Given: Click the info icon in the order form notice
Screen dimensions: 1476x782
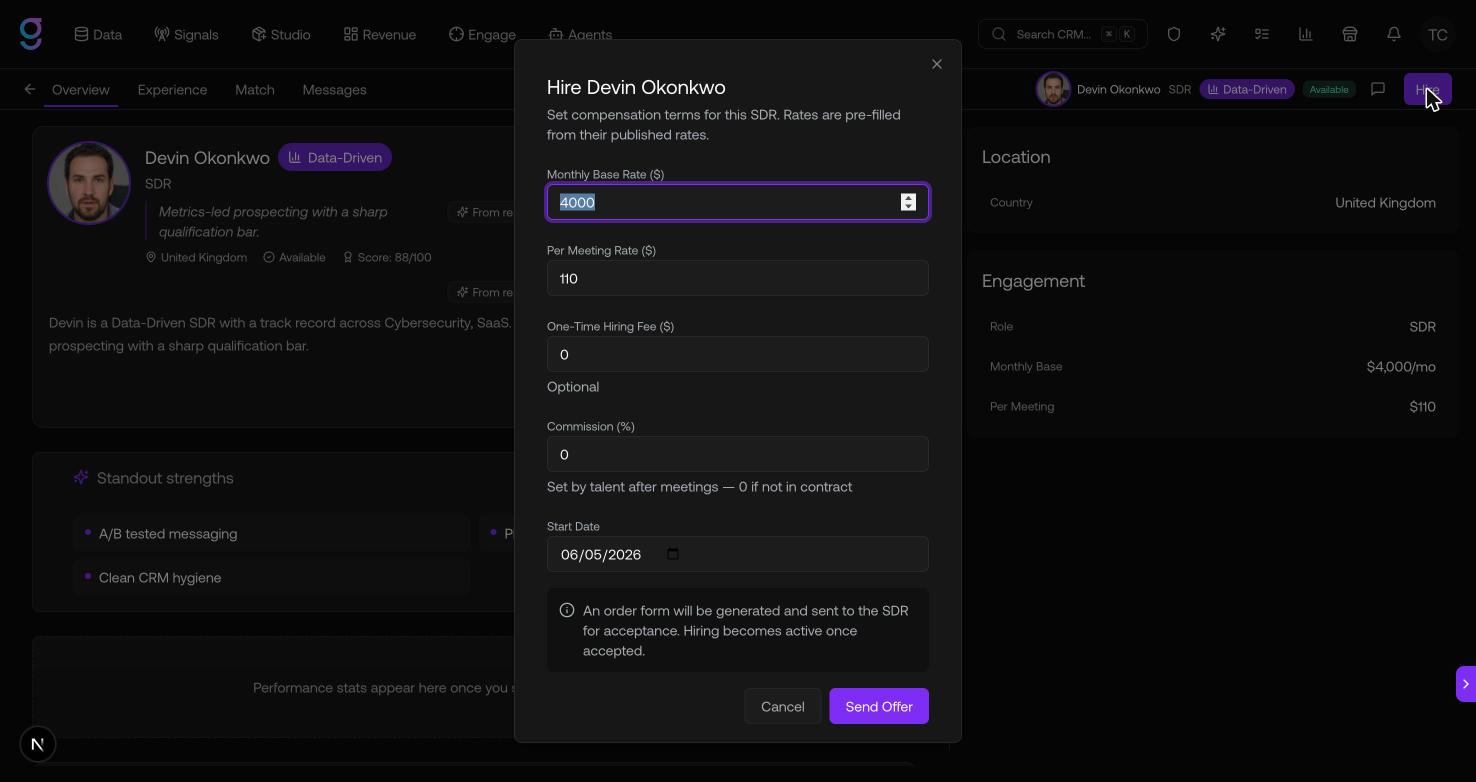Looking at the screenshot, I should pos(567,610).
